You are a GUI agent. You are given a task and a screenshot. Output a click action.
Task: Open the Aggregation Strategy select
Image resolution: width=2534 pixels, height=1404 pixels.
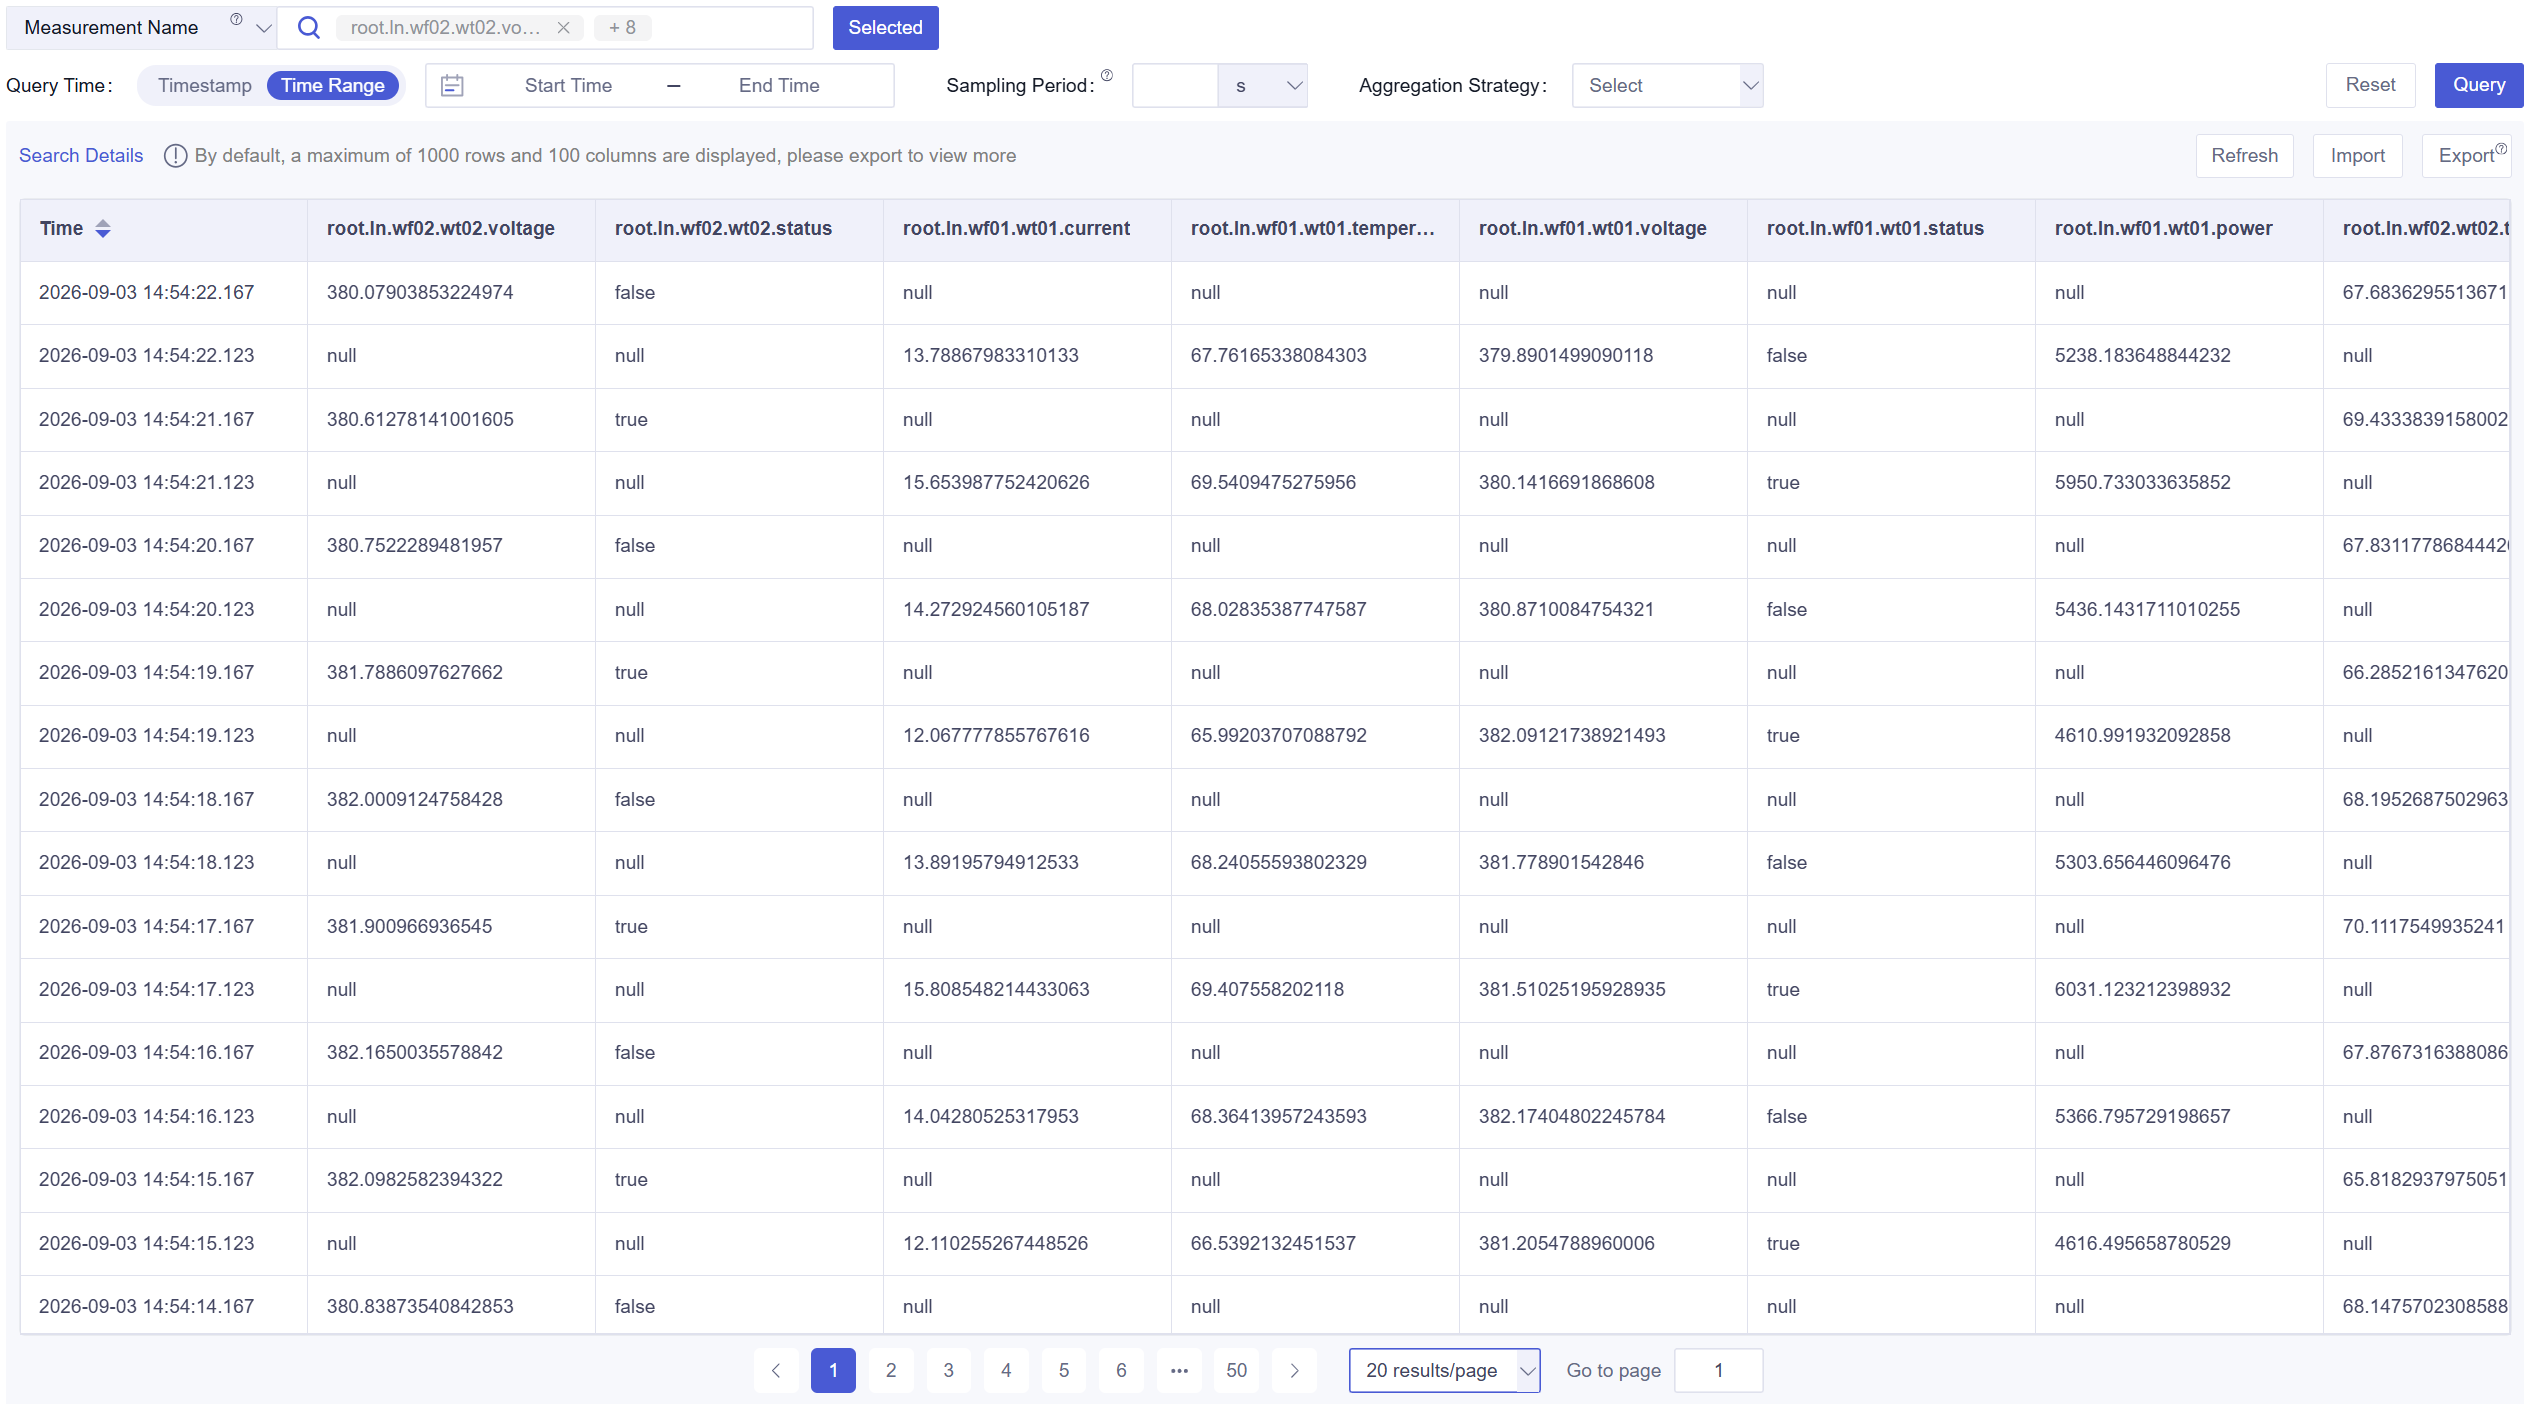point(1667,86)
